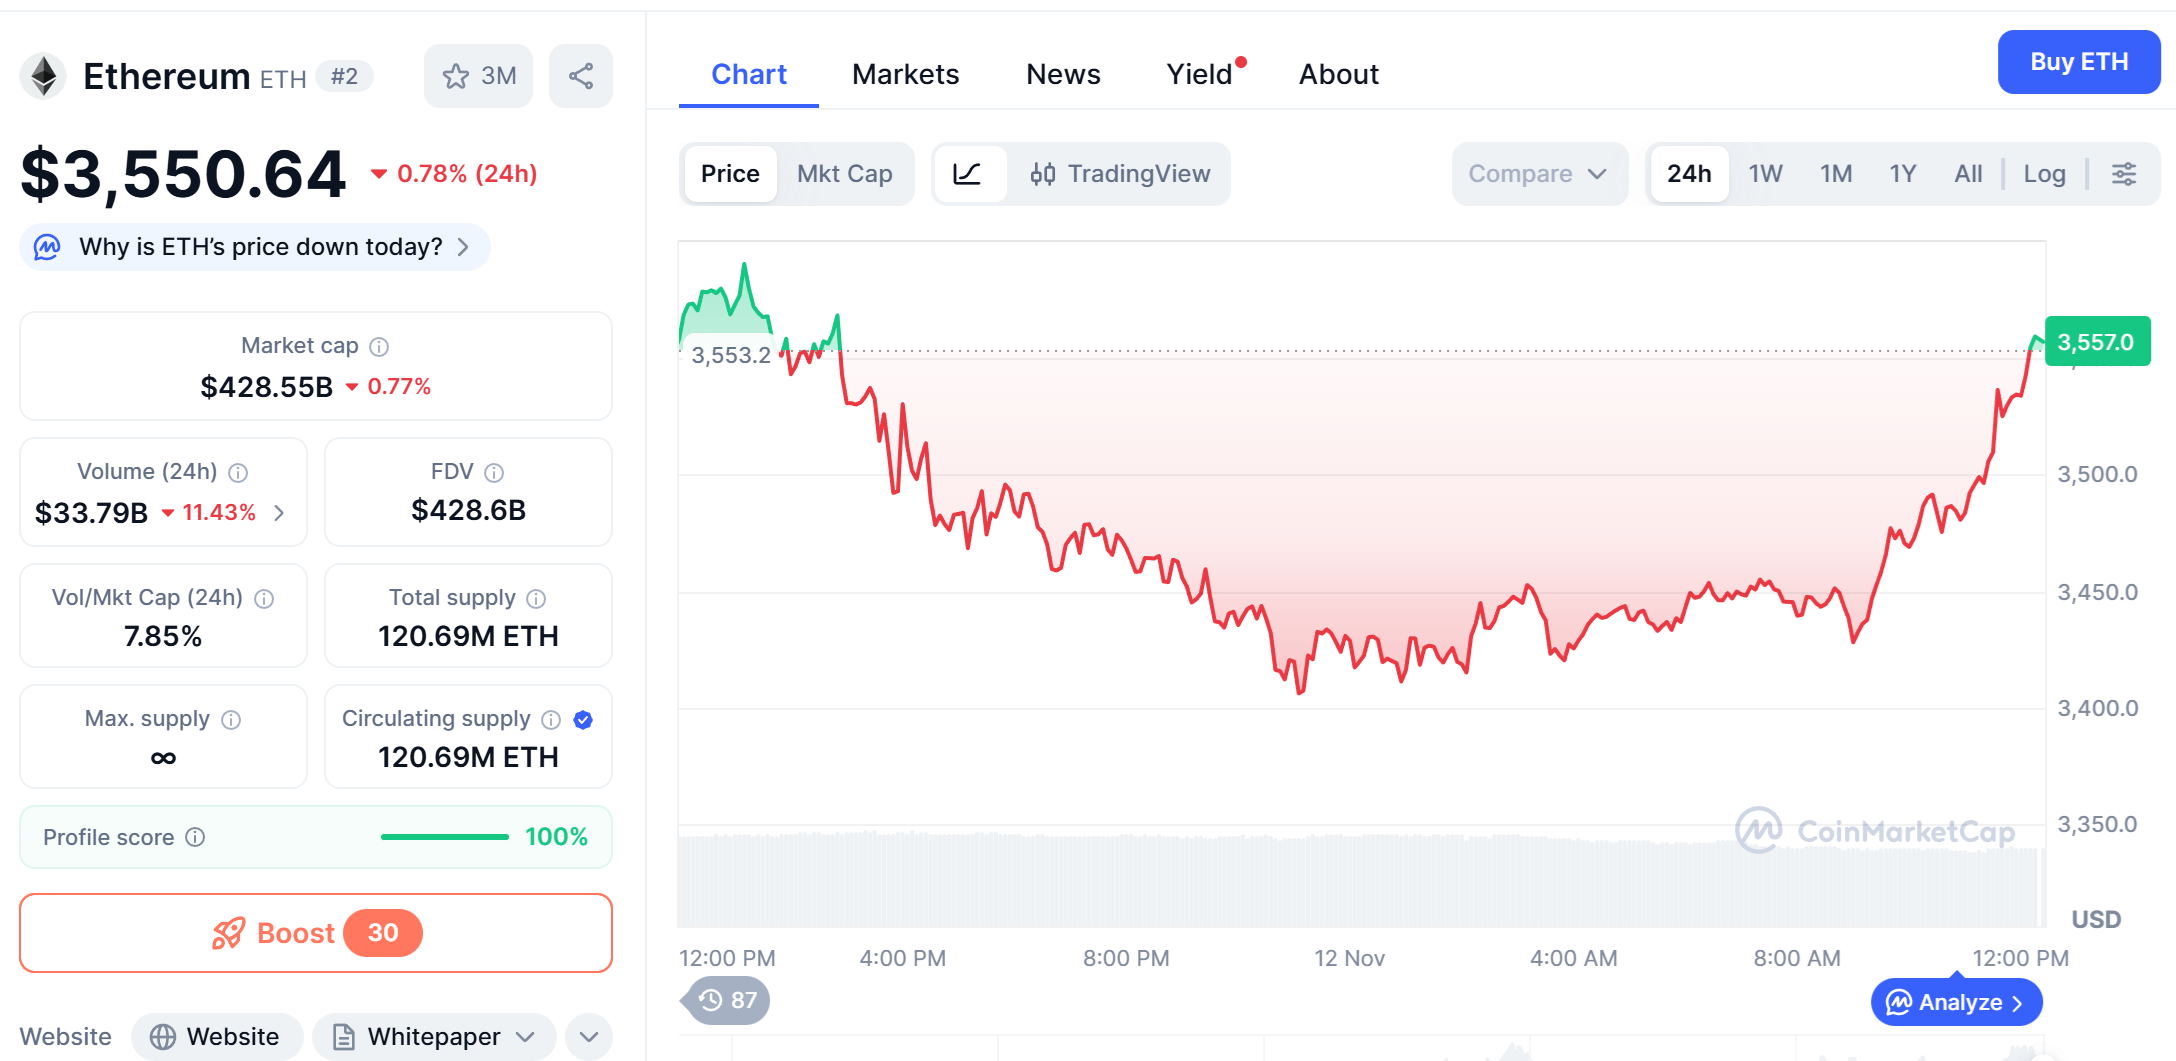Click the share icon next to Ethereum
This screenshot has width=2176, height=1061.
tap(581, 76)
